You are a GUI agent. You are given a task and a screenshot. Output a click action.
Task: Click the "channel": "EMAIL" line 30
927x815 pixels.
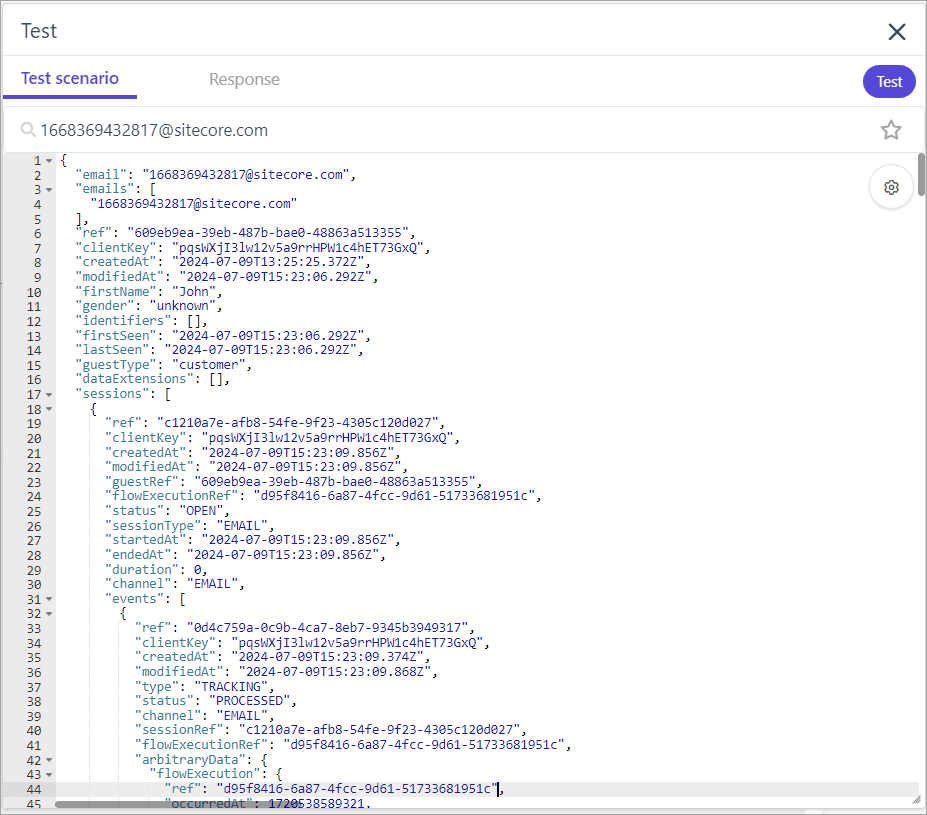[174, 584]
